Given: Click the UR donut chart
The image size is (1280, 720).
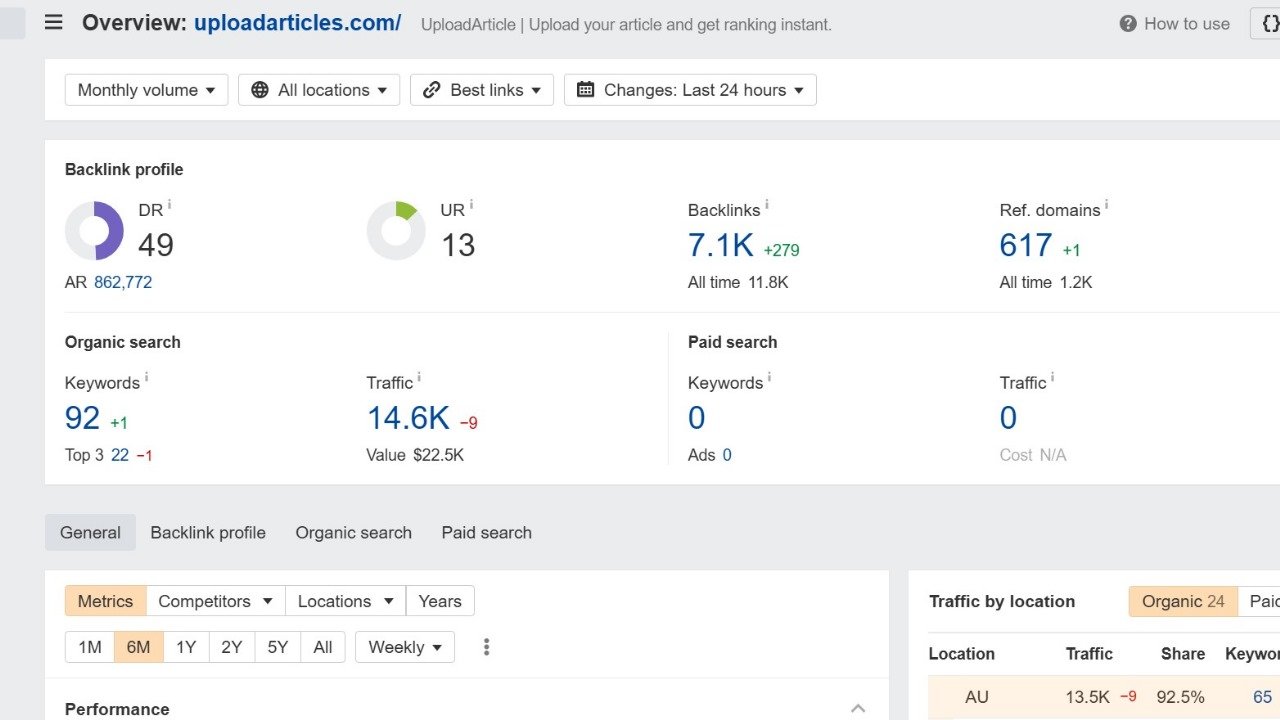Looking at the screenshot, I should pos(396,230).
